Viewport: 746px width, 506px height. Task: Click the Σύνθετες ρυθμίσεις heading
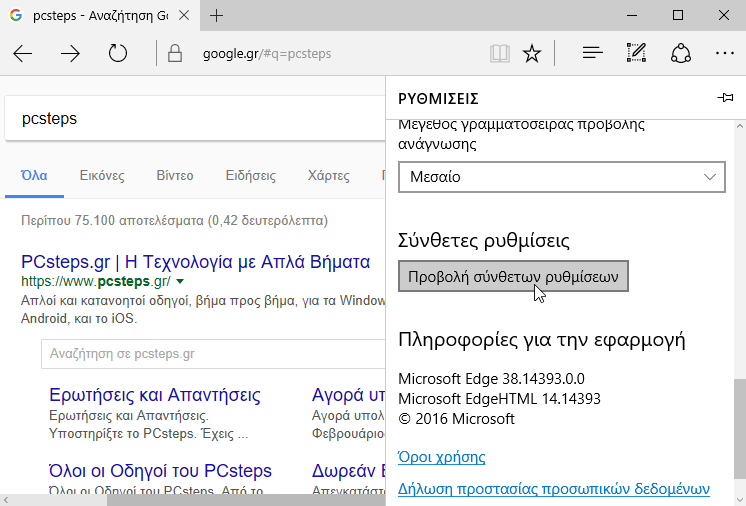pos(484,240)
